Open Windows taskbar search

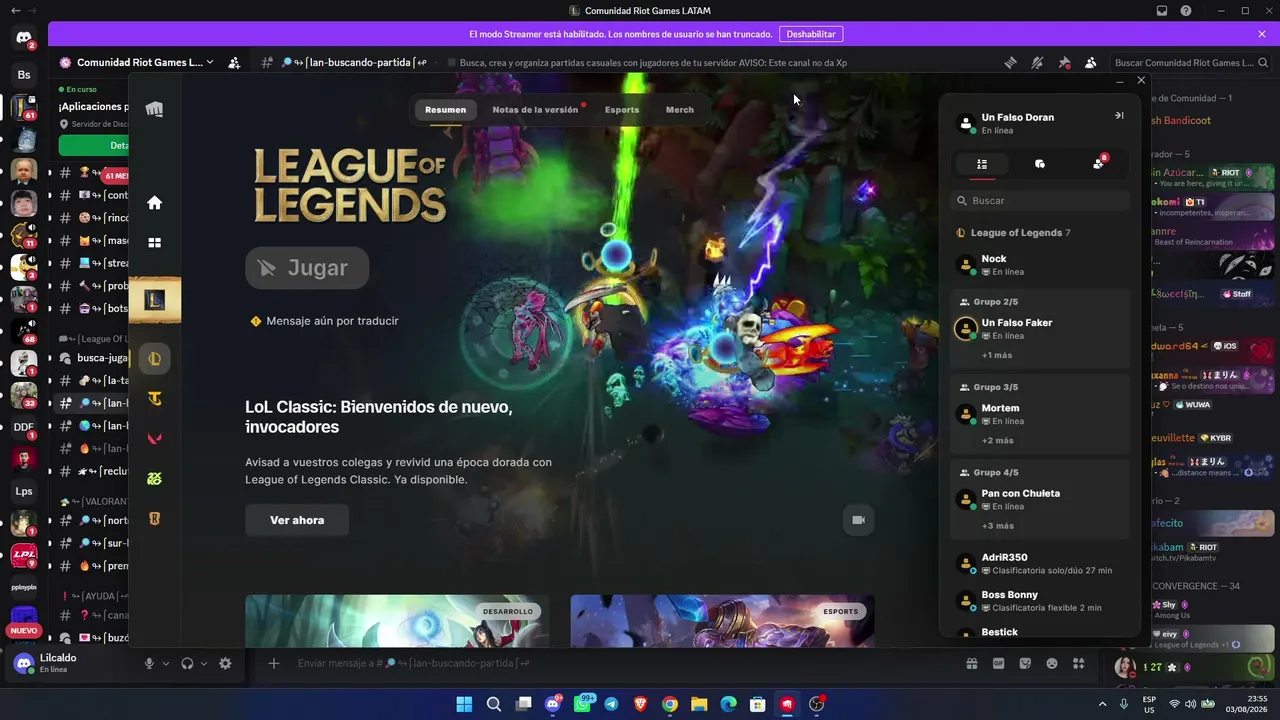[x=494, y=704]
